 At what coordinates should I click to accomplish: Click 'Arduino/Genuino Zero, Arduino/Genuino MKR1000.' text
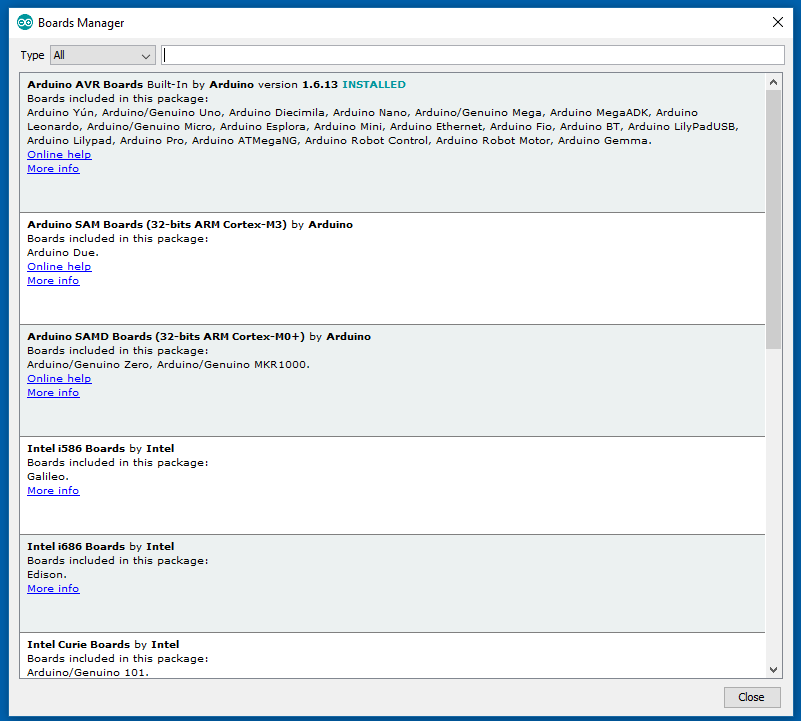169,364
